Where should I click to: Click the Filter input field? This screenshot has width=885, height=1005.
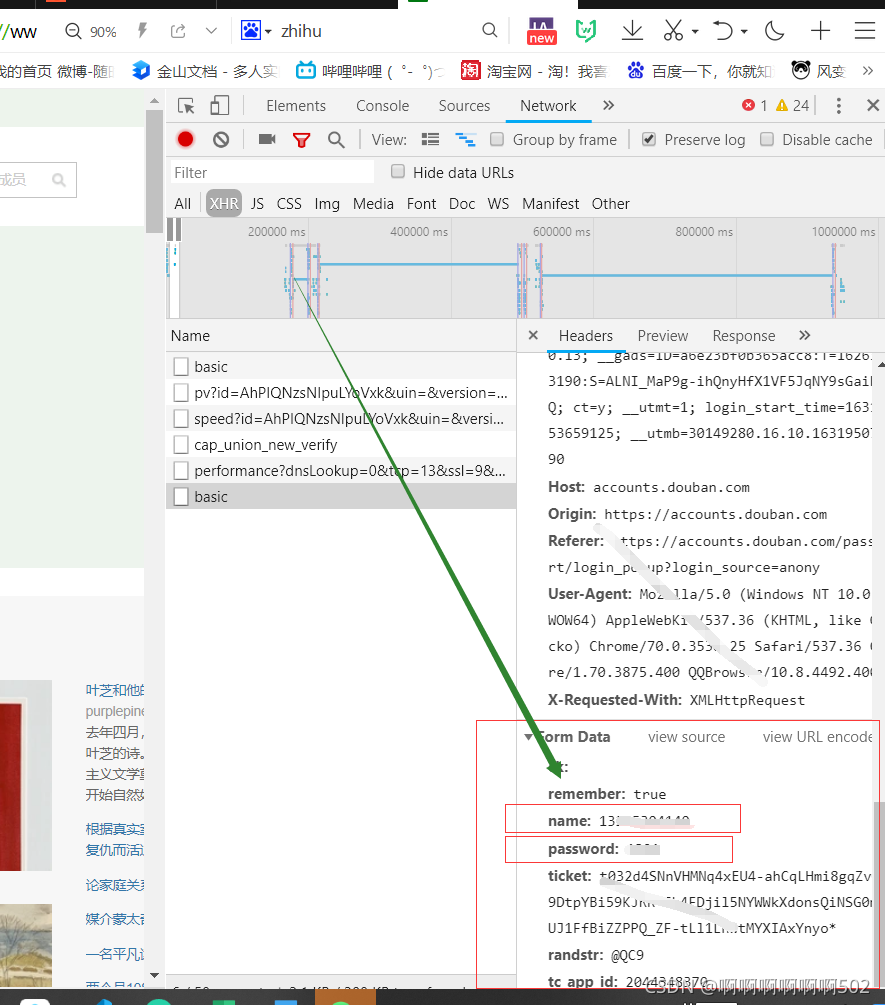pos(272,172)
